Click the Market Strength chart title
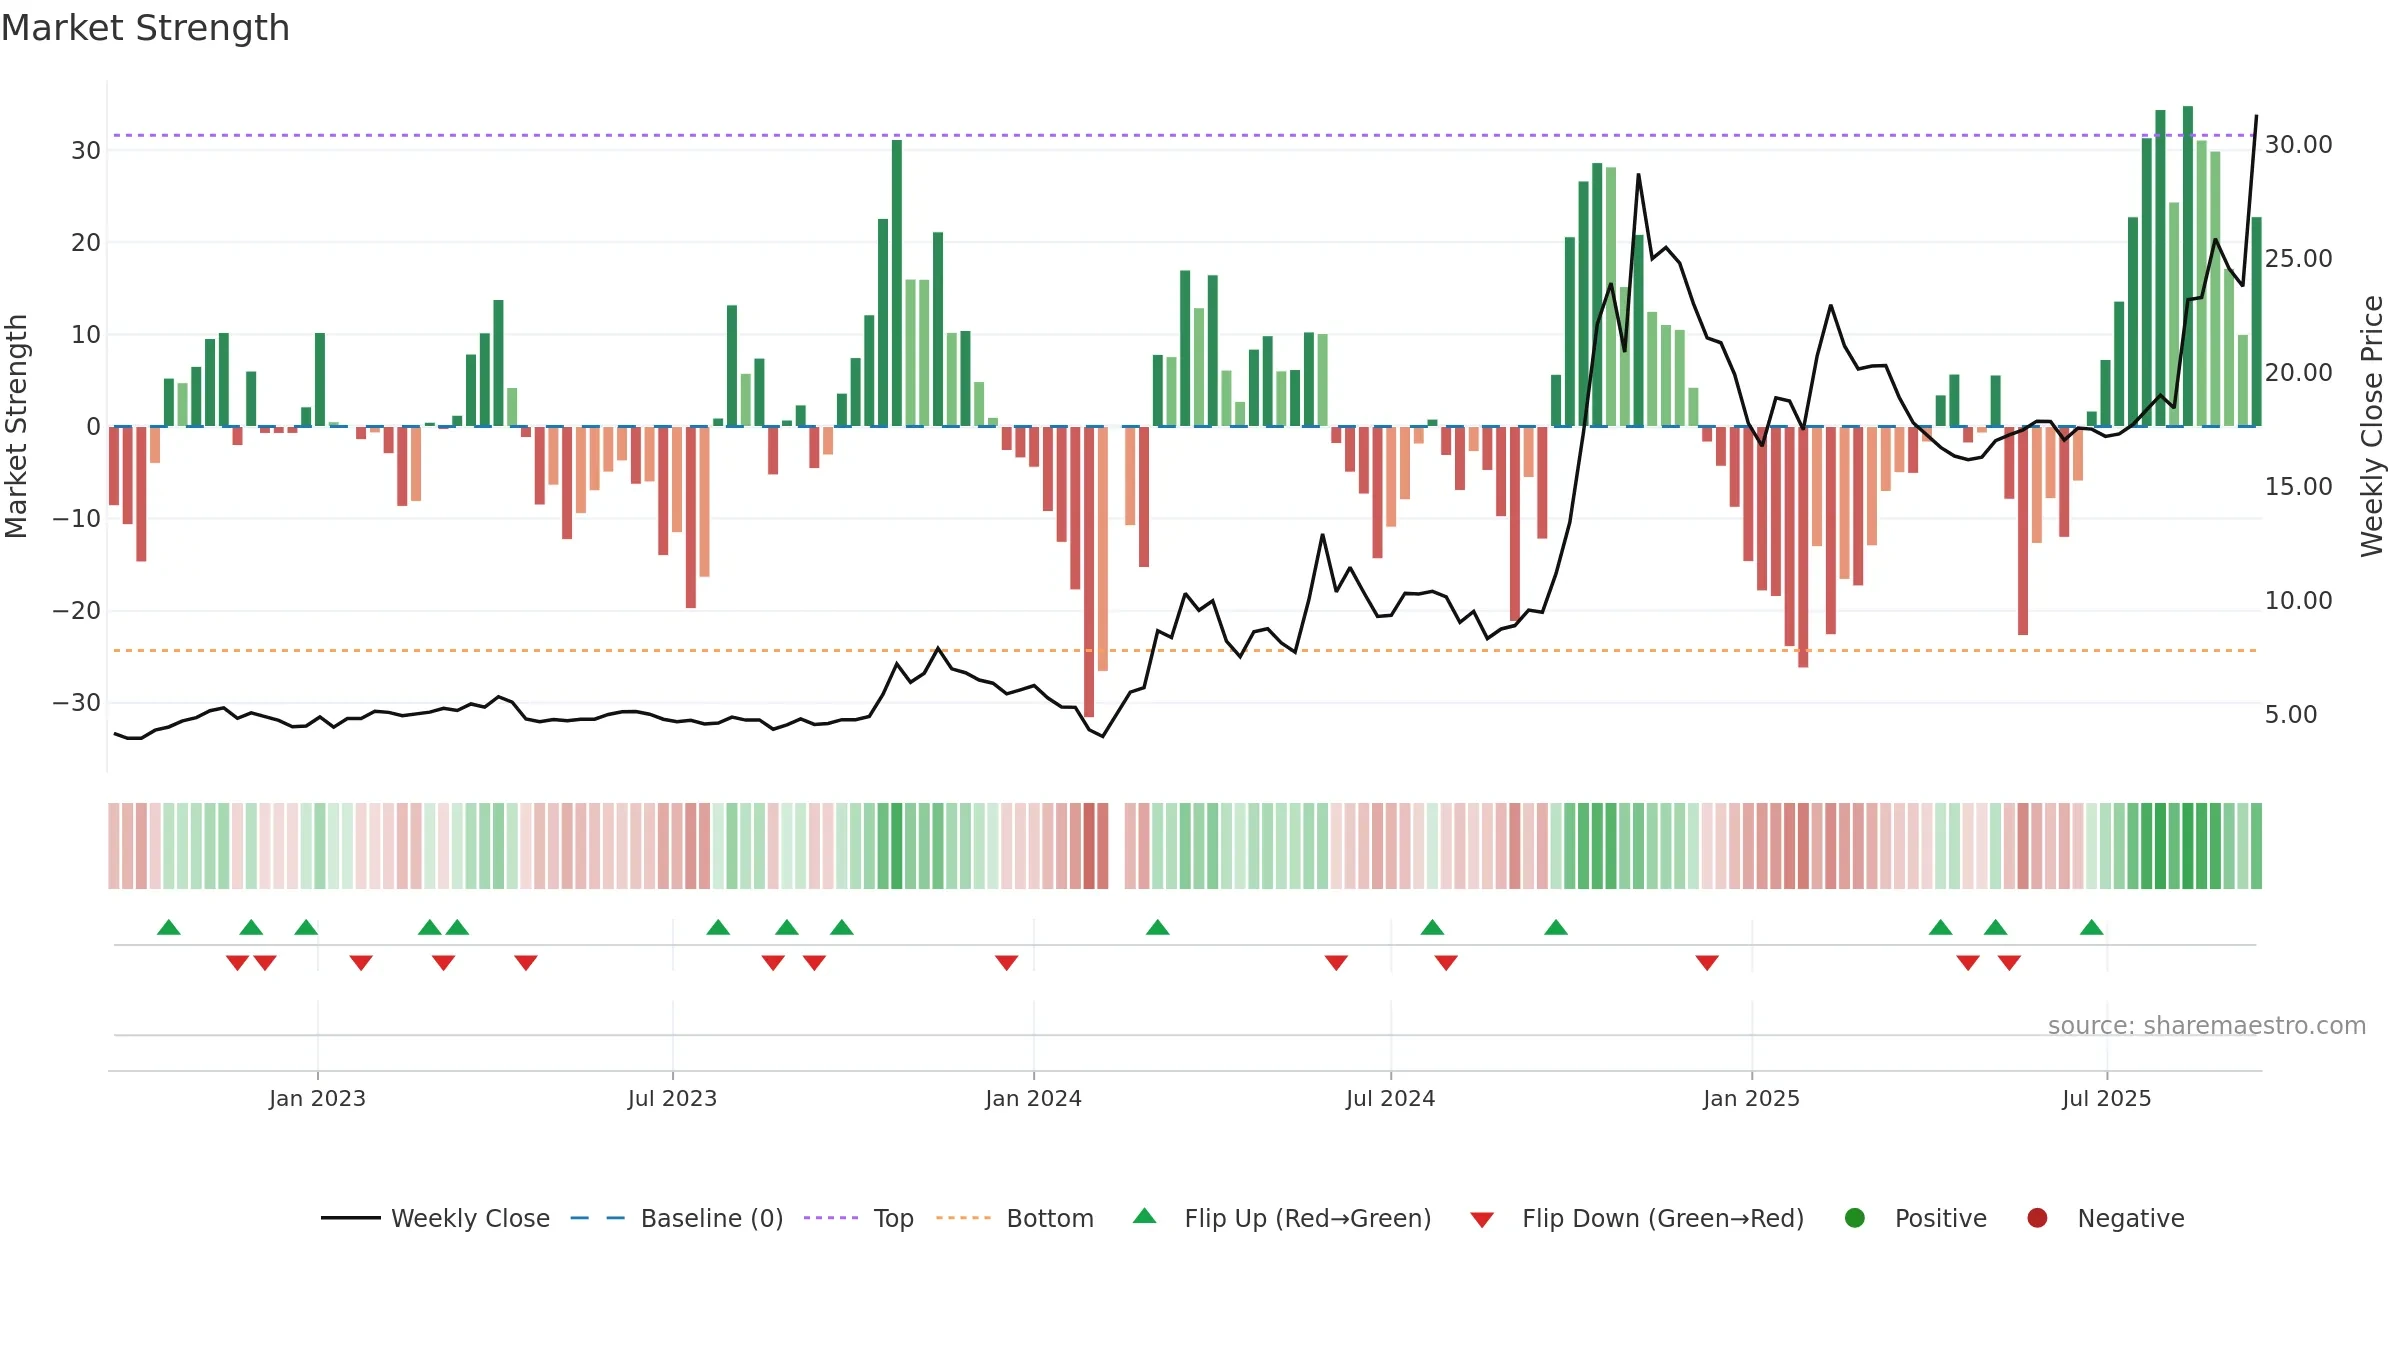 pyautogui.click(x=146, y=28)
